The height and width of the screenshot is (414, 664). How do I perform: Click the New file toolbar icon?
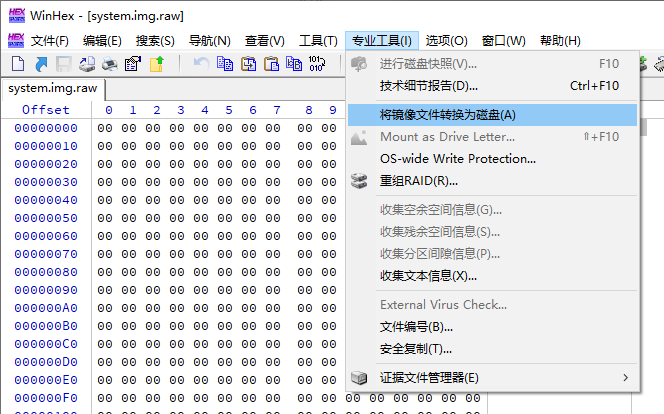coord(18,64)
